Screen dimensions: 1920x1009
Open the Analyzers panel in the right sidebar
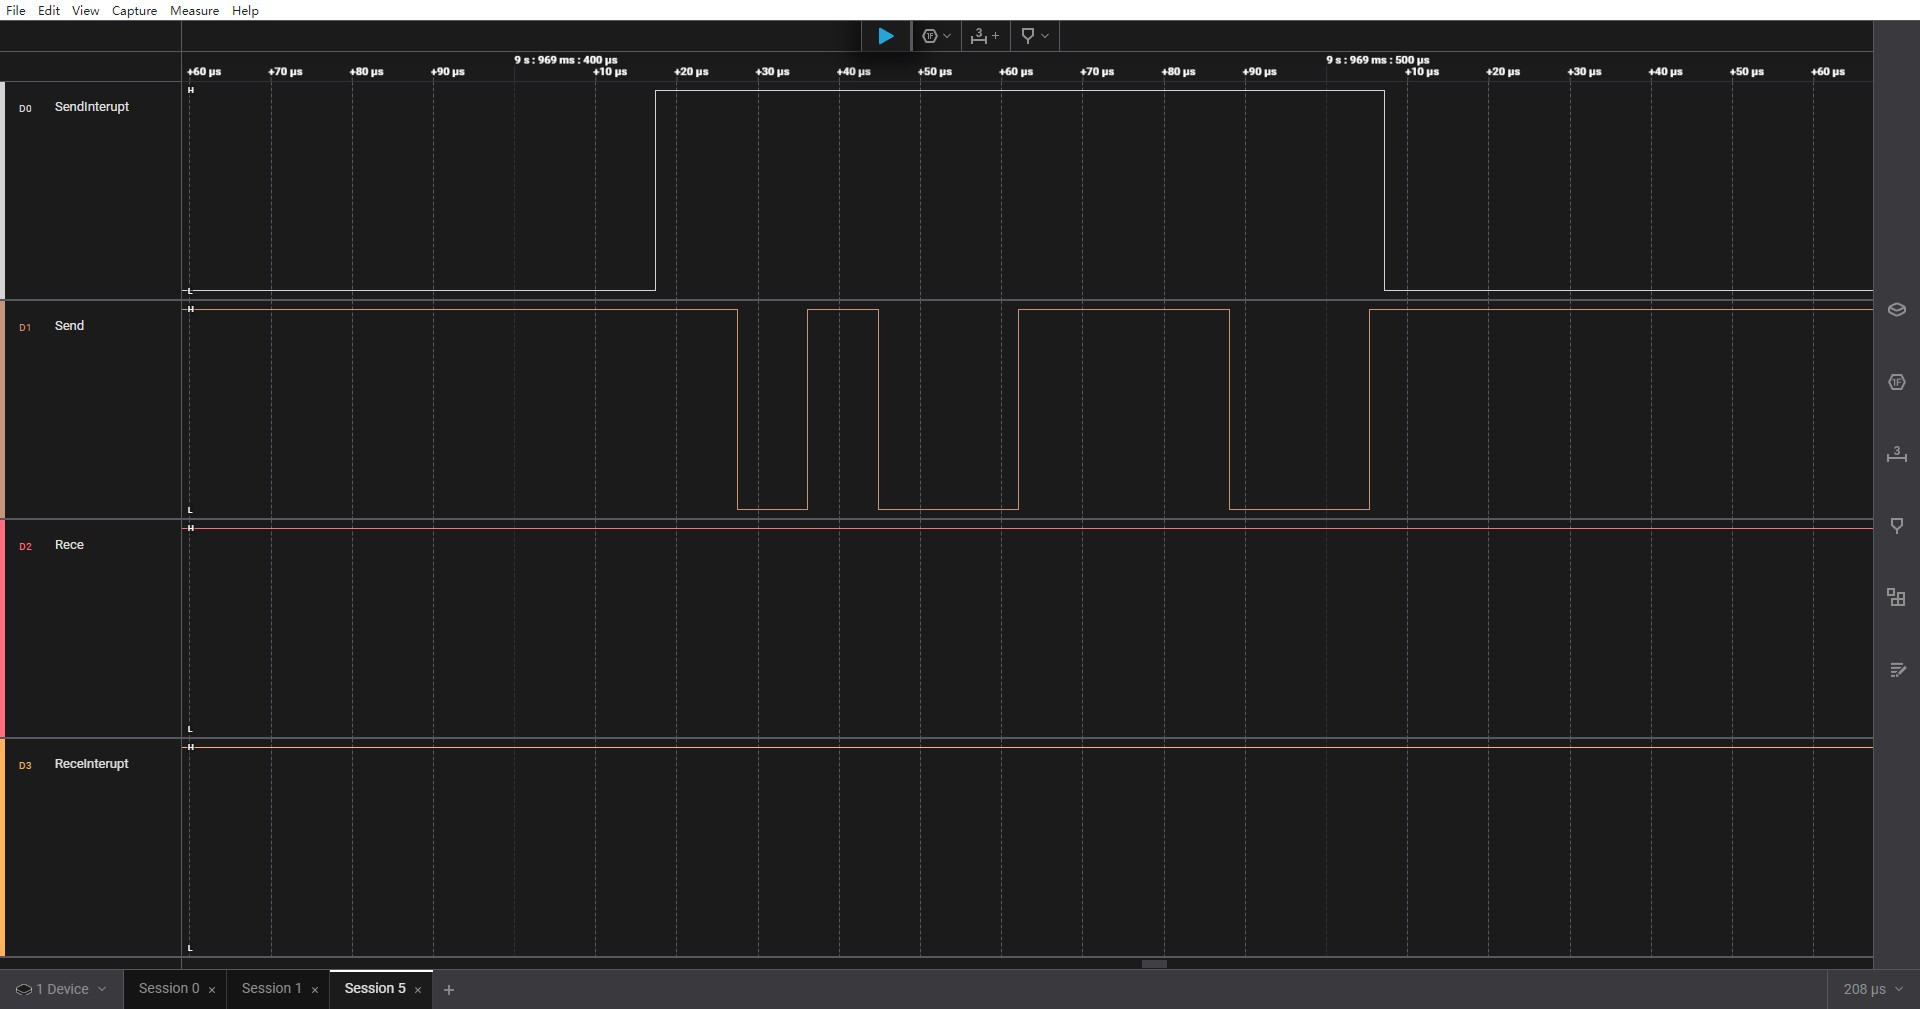tap(1896, 382)
